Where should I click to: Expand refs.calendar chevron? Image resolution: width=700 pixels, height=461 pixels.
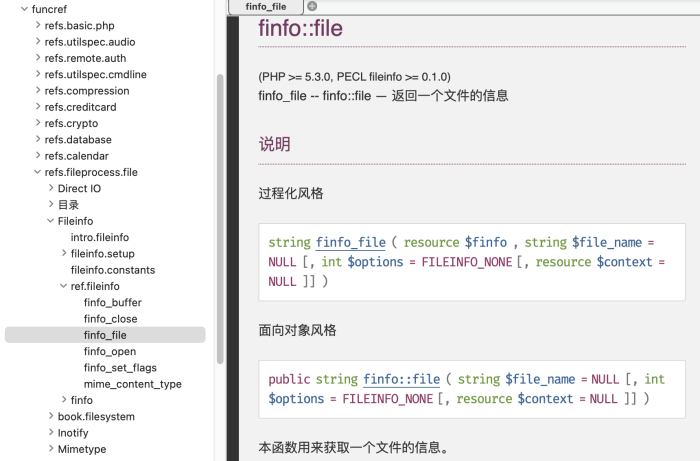[x=38, y=155]
